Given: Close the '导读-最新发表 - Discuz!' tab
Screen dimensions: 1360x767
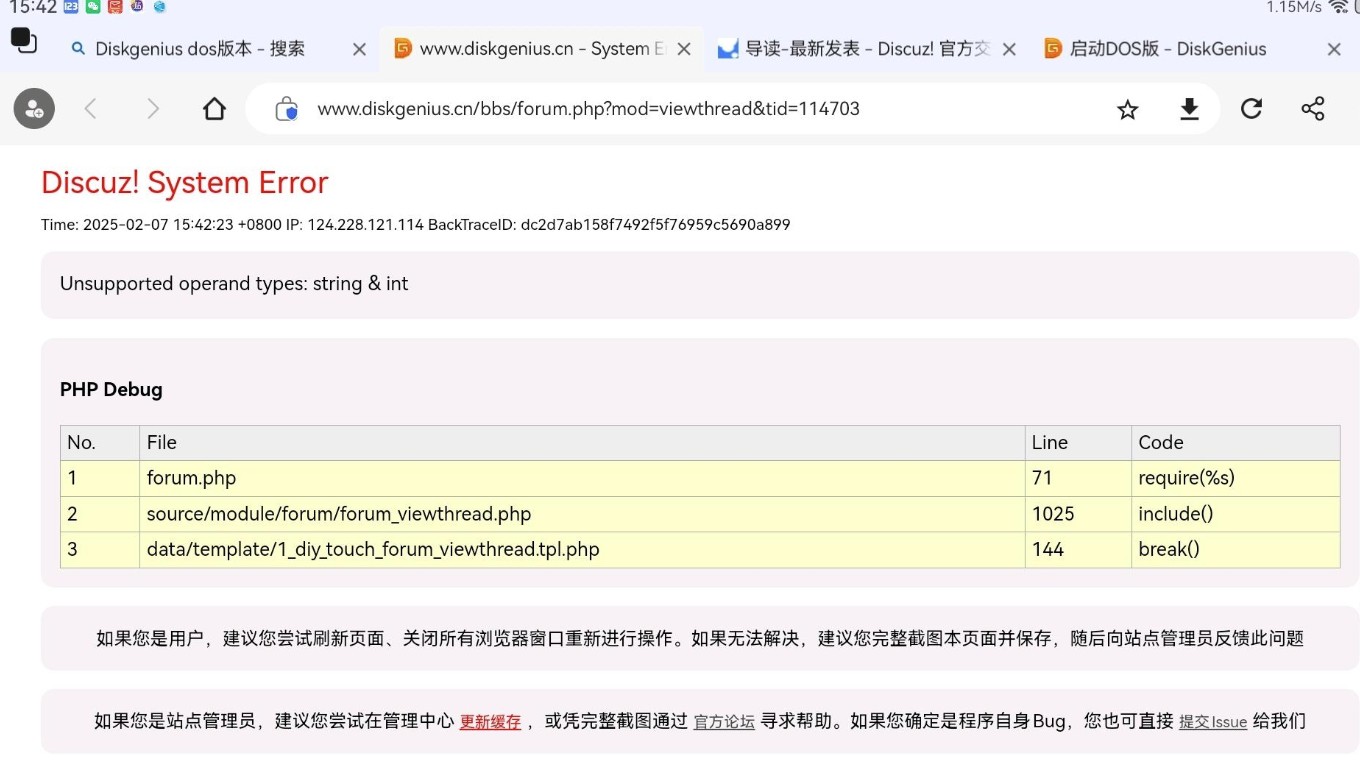Looking at the screenshot, I should pos(1009,49).
